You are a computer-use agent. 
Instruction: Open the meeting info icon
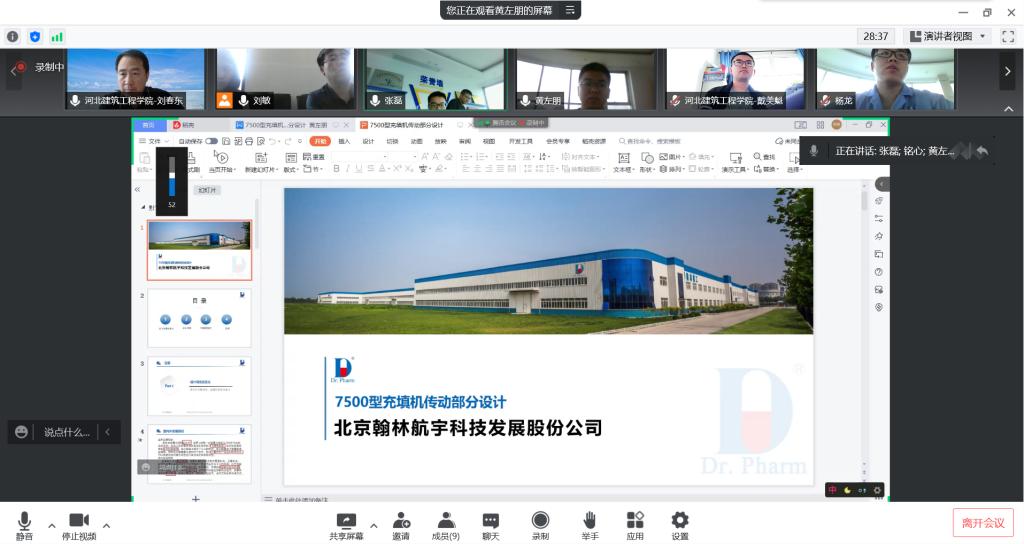13,36
